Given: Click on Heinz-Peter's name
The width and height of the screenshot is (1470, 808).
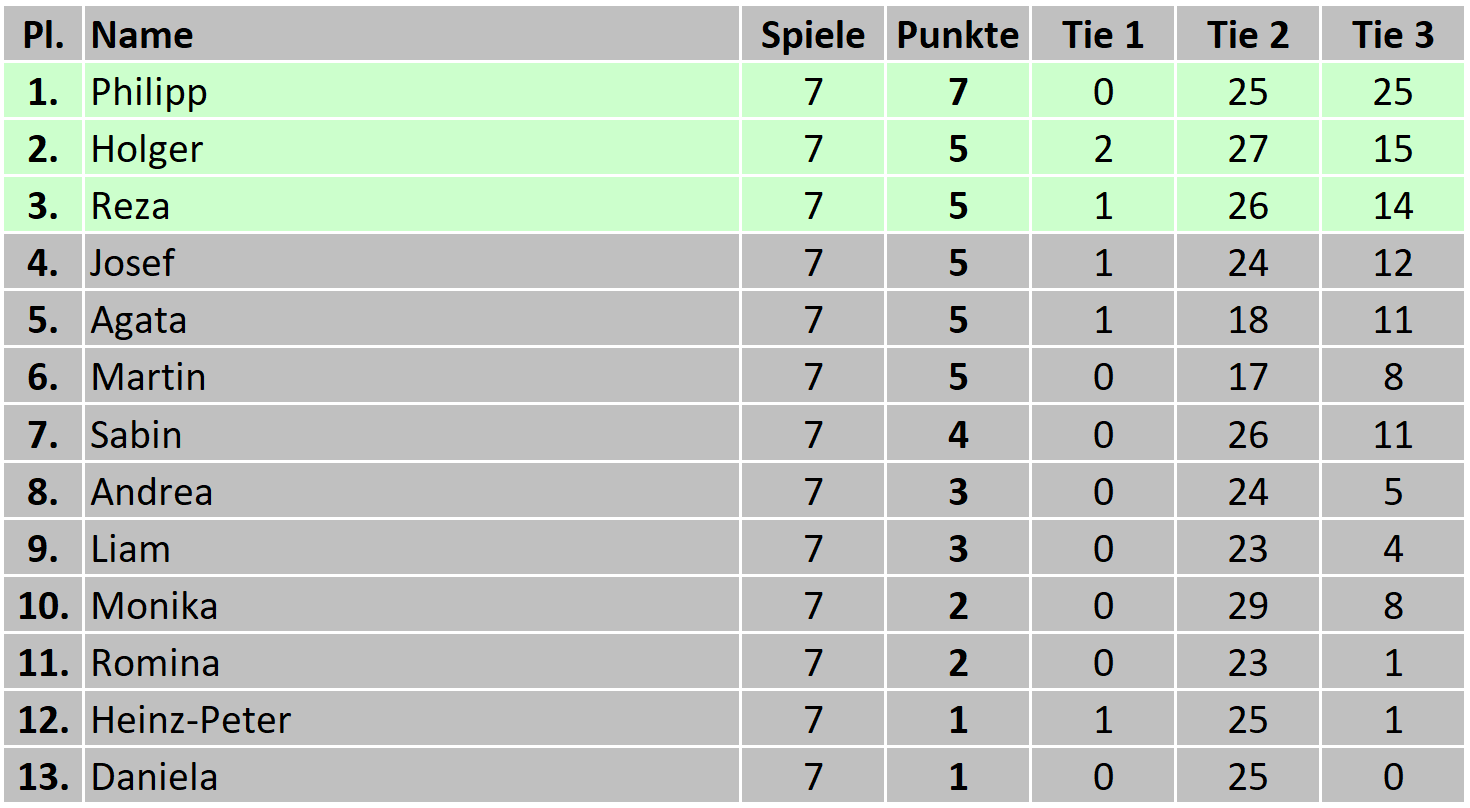Looking at the screenshot, I should [190, 720].
